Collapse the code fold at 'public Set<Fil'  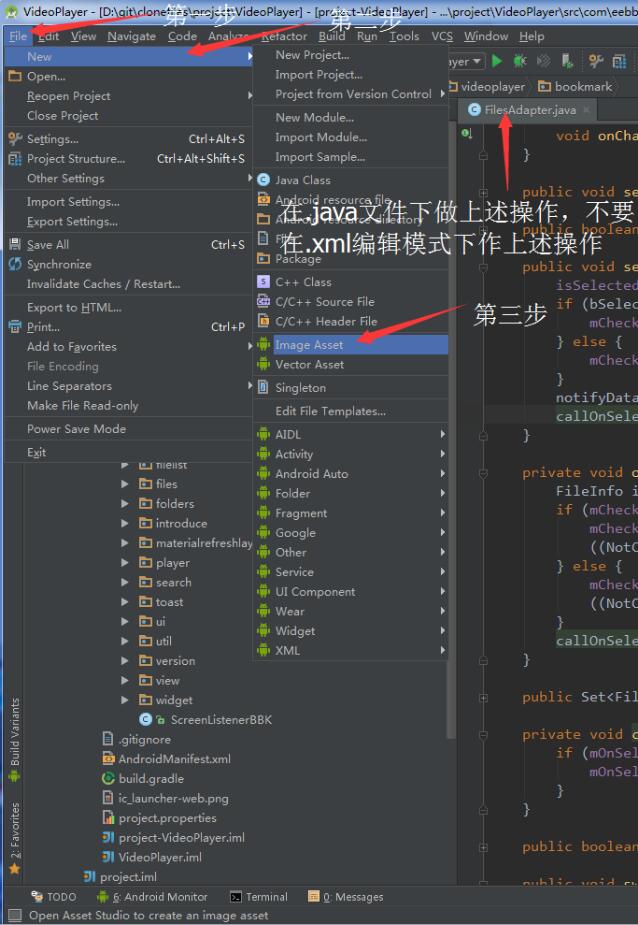483,697
